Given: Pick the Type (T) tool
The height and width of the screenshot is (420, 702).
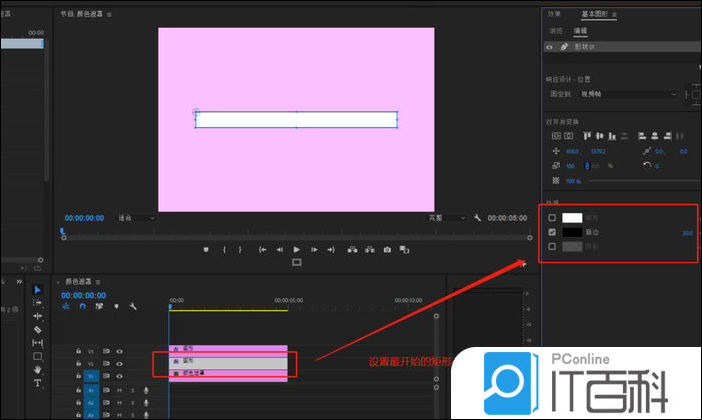Looking at the screenshot, I should coord(38,383).
